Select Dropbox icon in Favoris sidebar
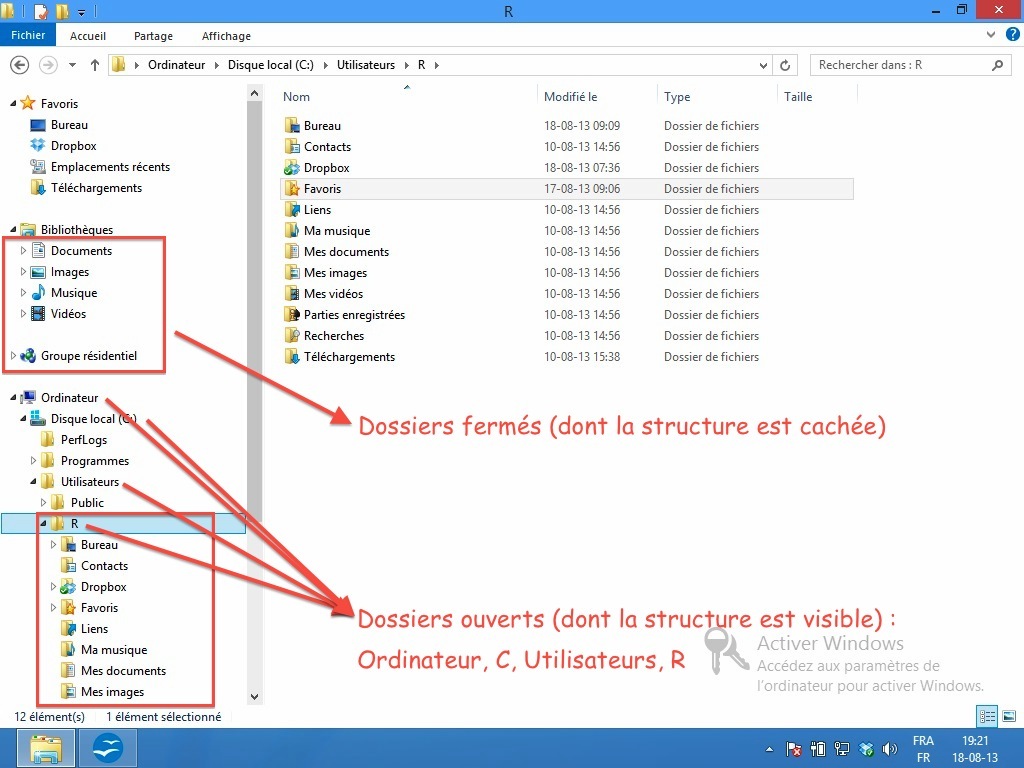This screenshot has height=768, width=1024. point(38,146)
